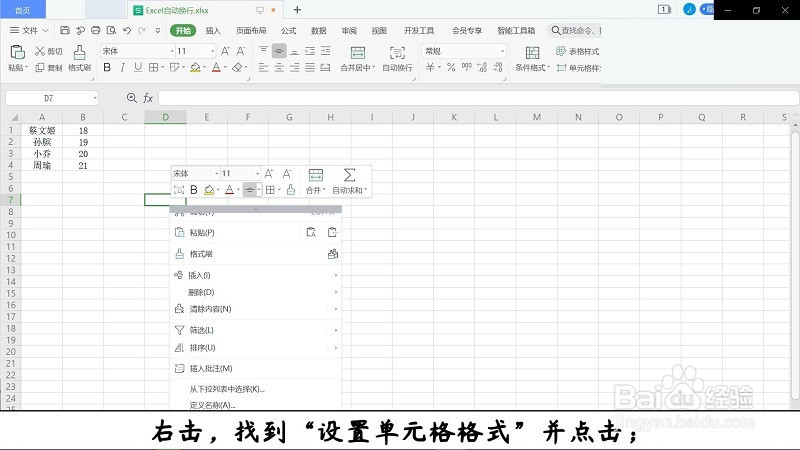Increase decimal places in the ribbon
800x450 pixels.
pos(483,67)
